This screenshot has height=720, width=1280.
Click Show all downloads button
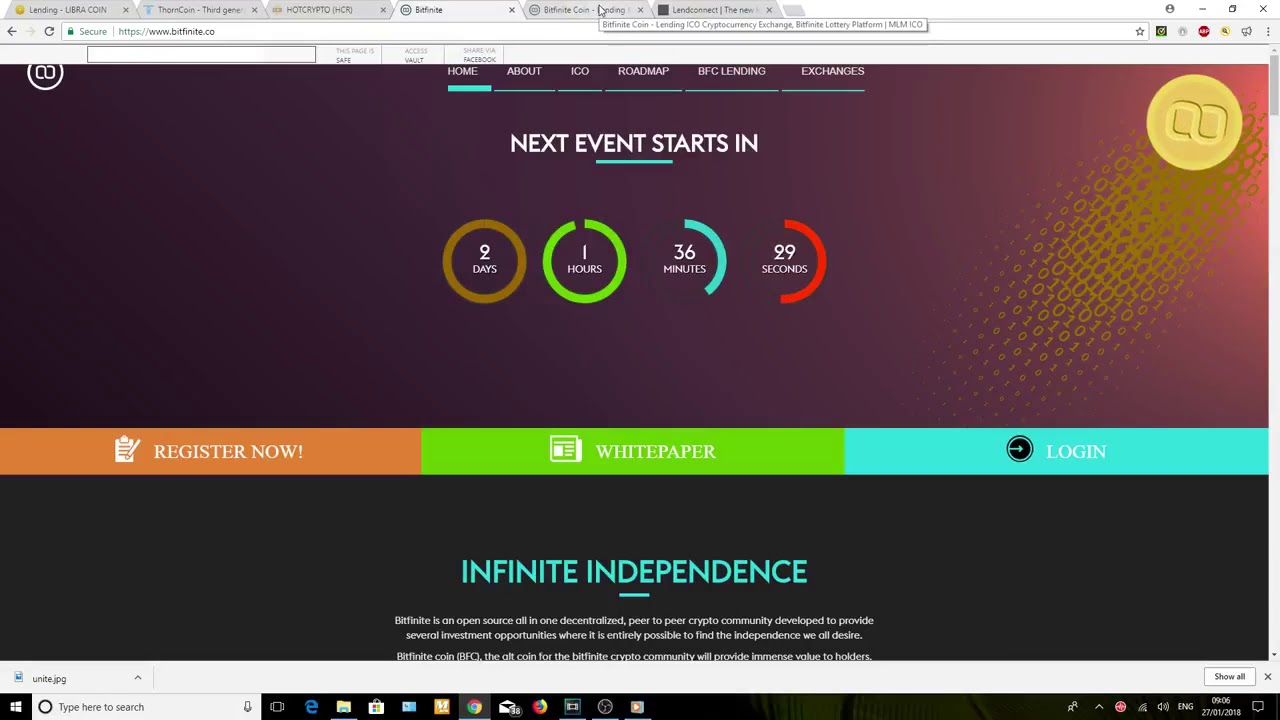click(x=1229, y=677)
